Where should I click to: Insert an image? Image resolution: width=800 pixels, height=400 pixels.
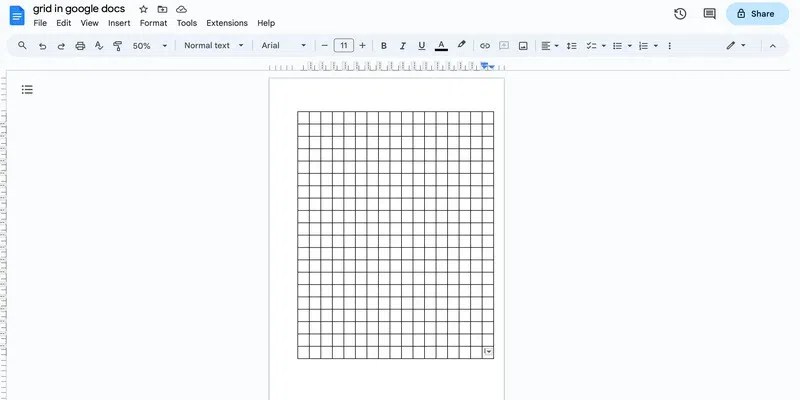523,46
